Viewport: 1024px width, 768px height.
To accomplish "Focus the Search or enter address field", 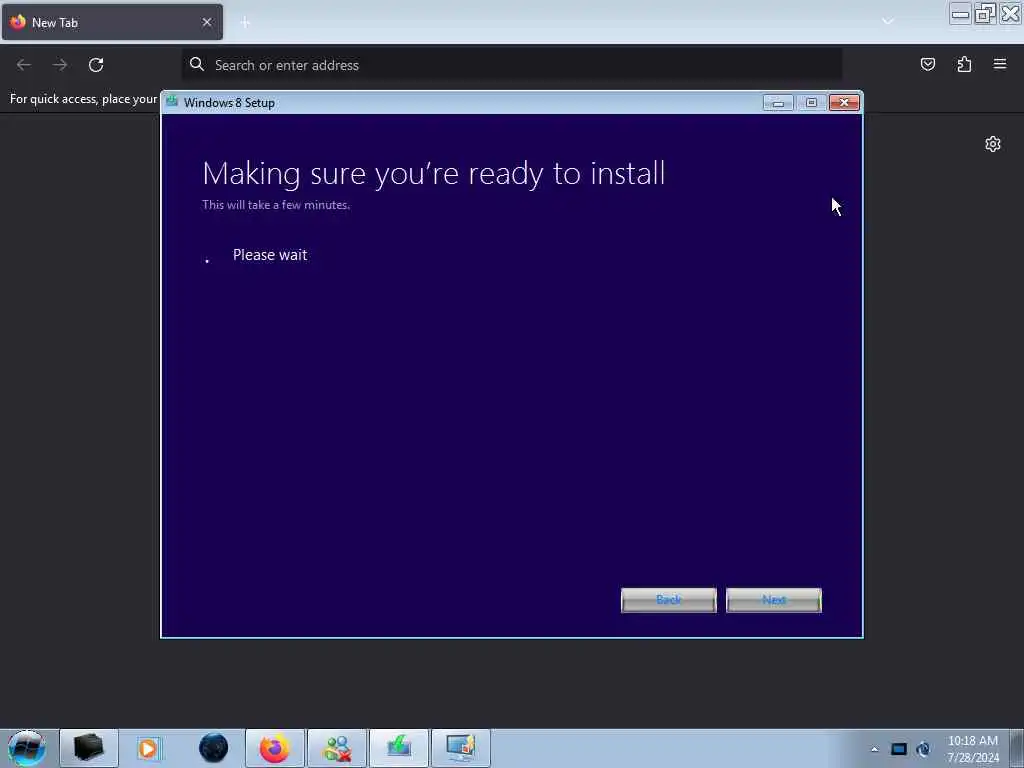I will pos(512,65).
